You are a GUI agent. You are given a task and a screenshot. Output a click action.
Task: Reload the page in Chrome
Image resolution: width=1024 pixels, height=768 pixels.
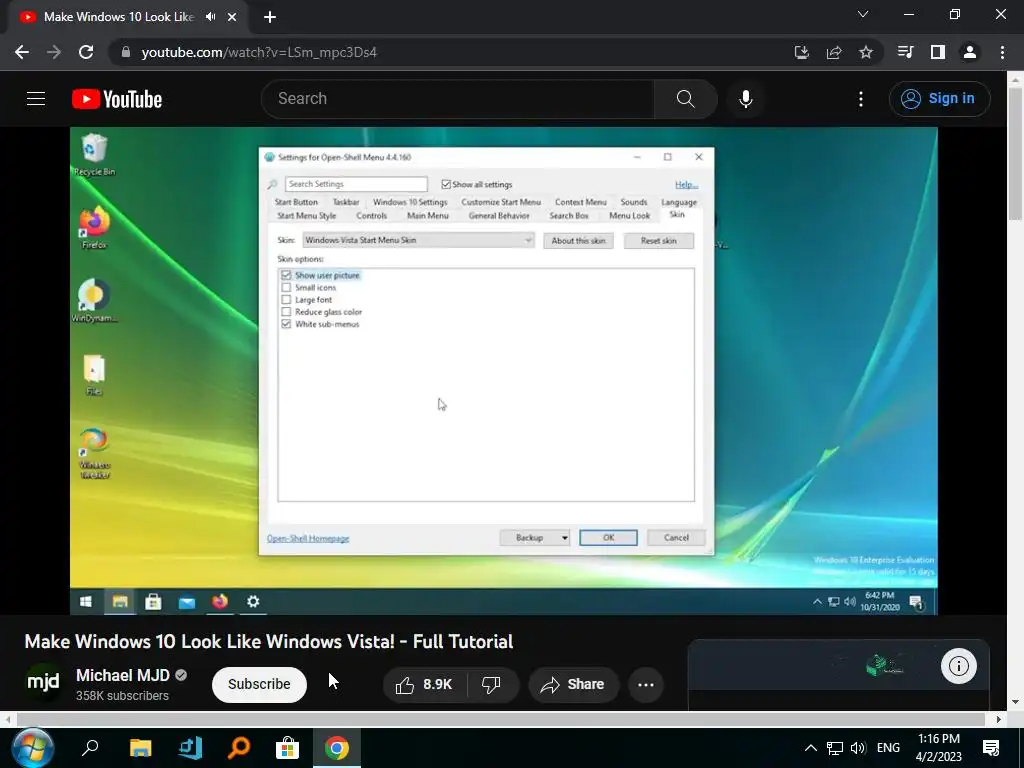pyautogui.click(x=86, y=52)
